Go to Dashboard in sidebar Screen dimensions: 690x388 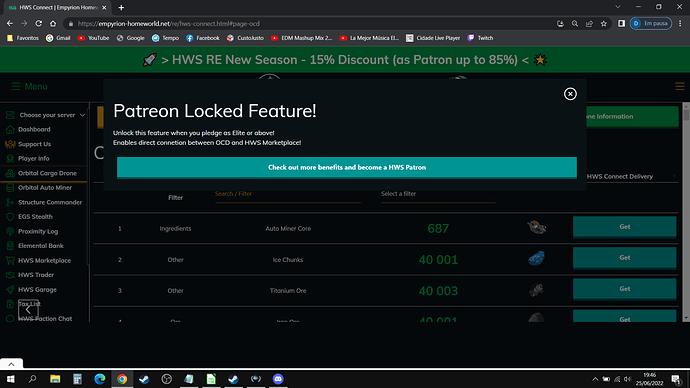click(x=34, y=129)
